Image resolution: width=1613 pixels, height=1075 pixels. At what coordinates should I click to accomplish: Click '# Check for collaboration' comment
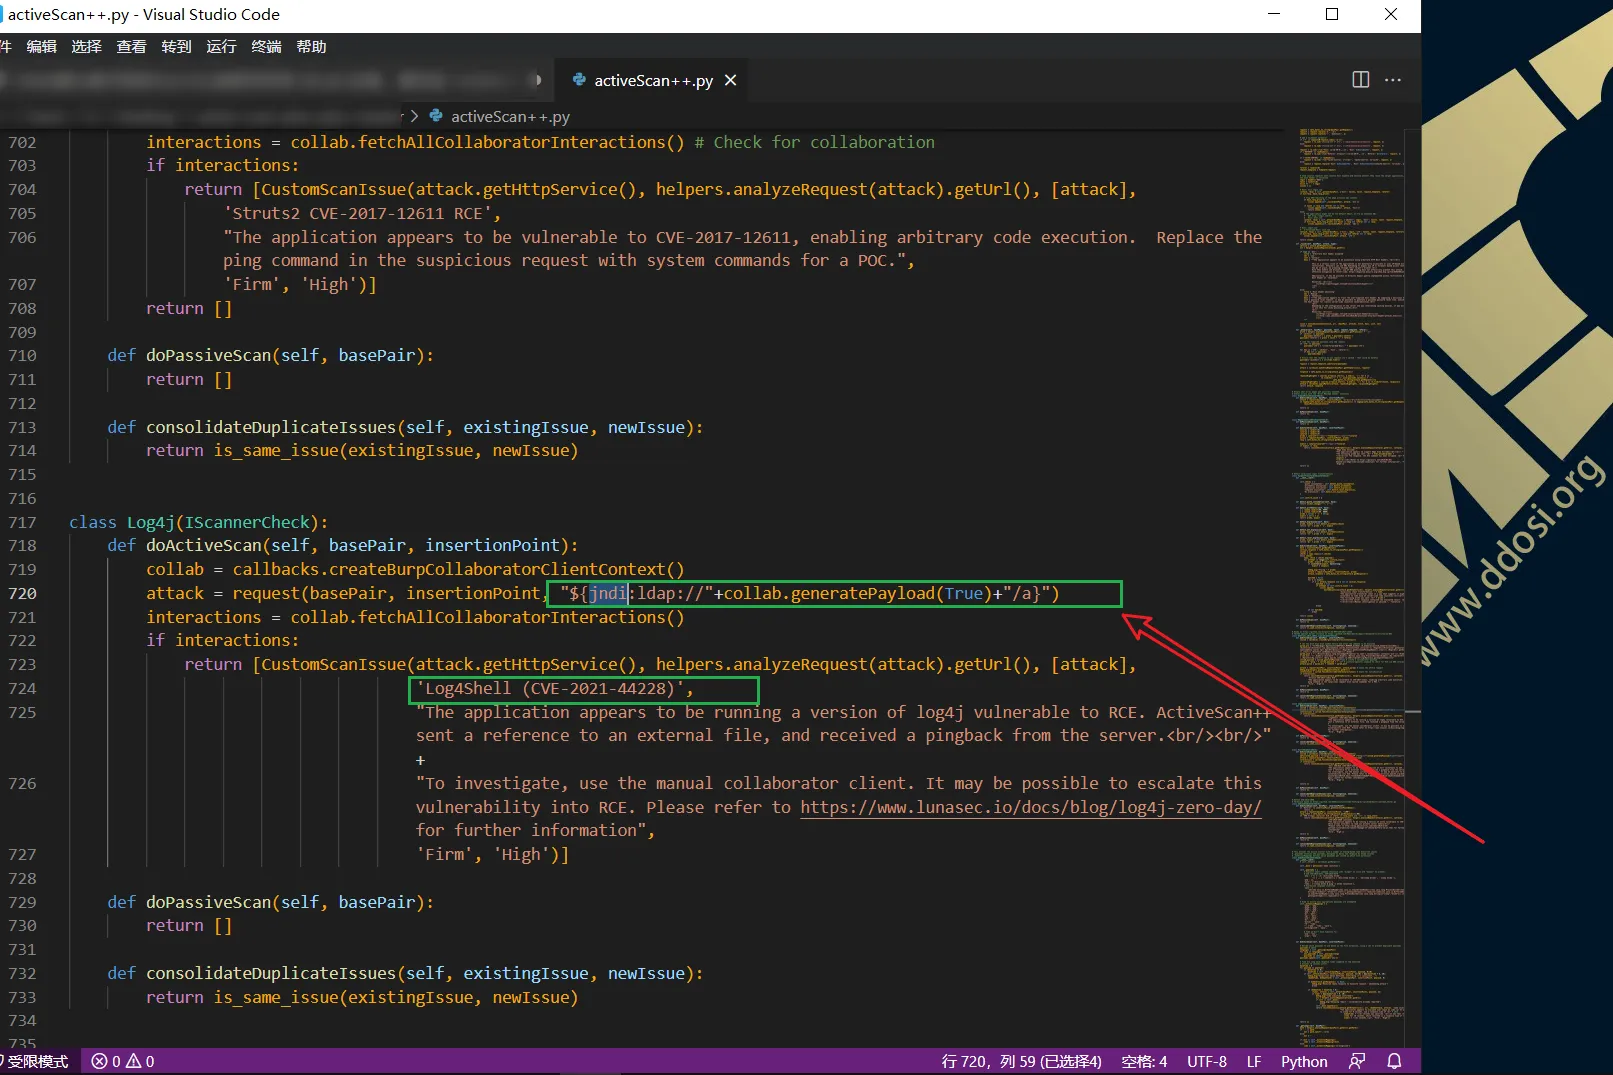[814, 143]
